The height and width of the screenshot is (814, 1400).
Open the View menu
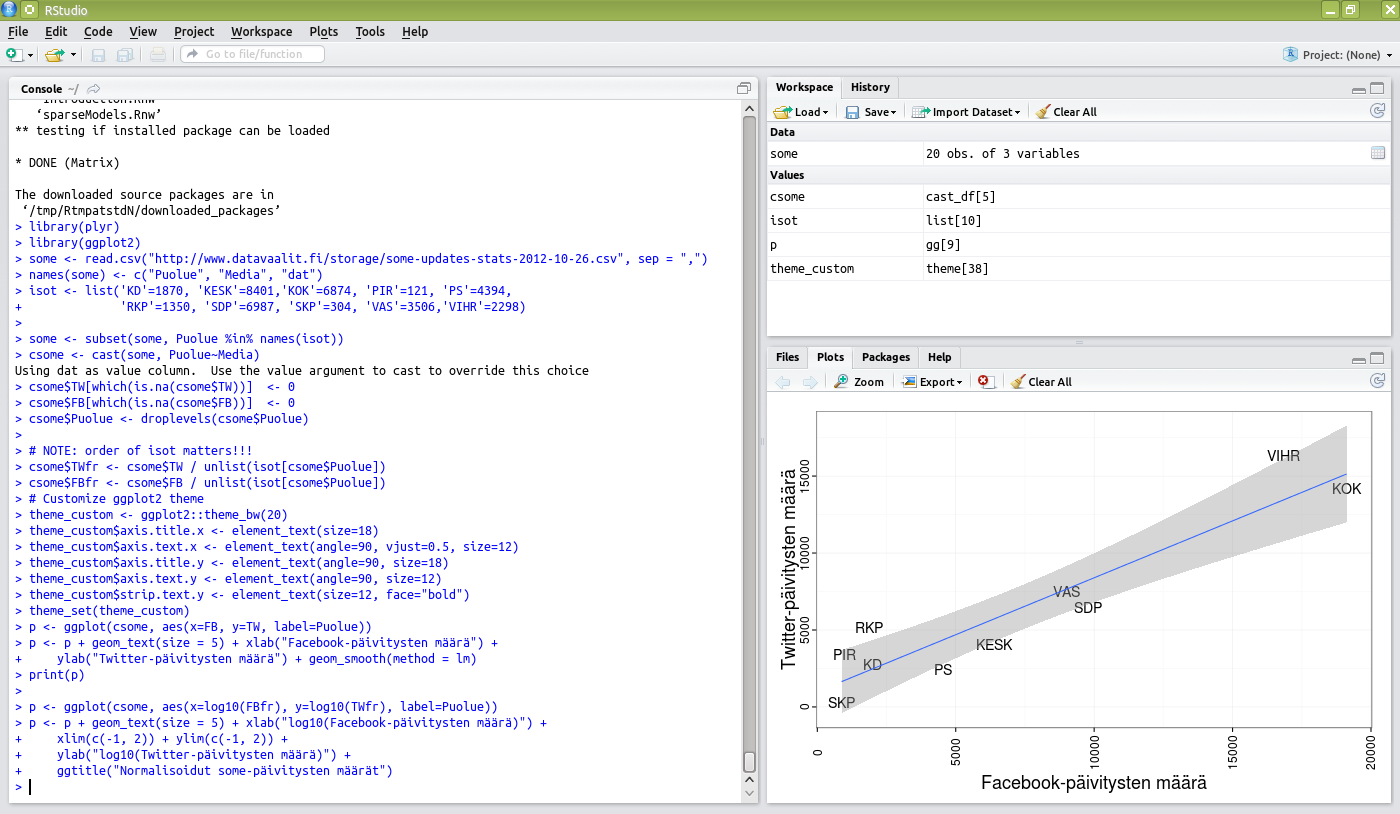pos(143,32)
